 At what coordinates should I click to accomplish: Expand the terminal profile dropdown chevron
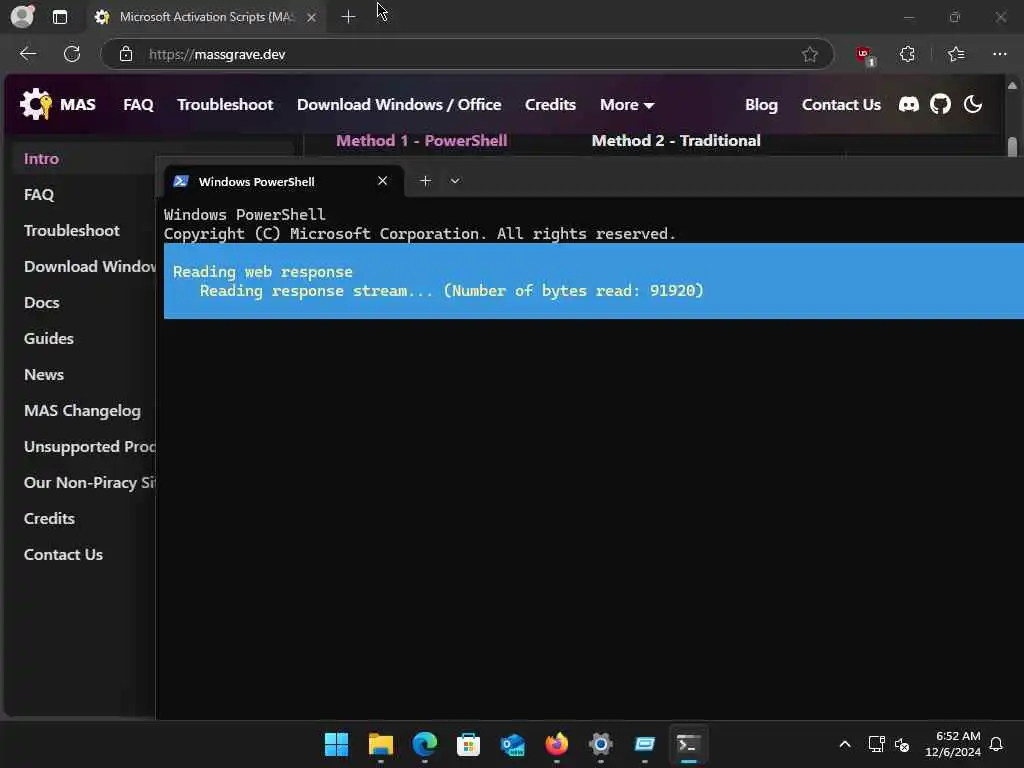click(x=455, y=181)
